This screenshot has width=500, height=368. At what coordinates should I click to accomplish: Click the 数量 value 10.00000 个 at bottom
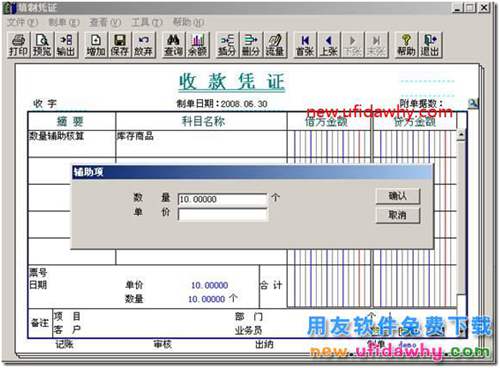213,299
